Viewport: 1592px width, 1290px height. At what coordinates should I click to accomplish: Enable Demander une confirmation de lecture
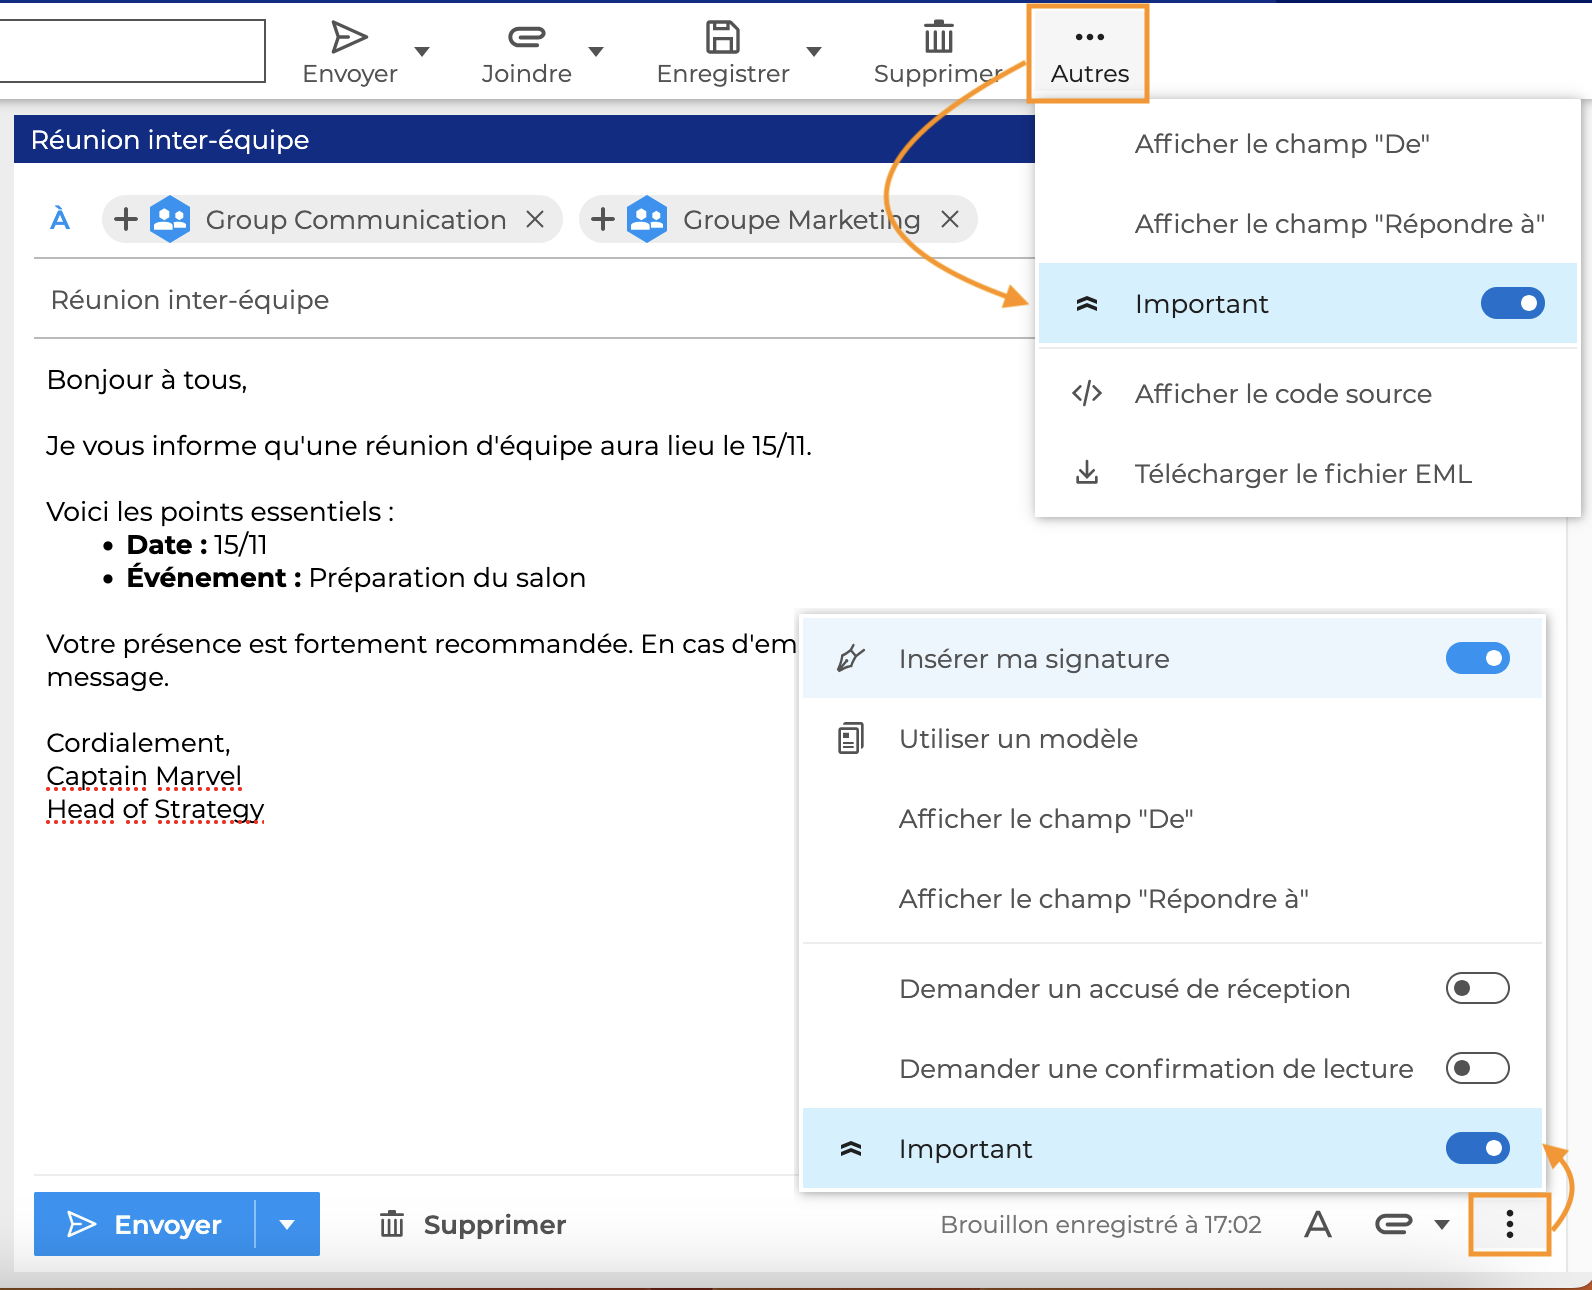click(x=1477, y=1068)
